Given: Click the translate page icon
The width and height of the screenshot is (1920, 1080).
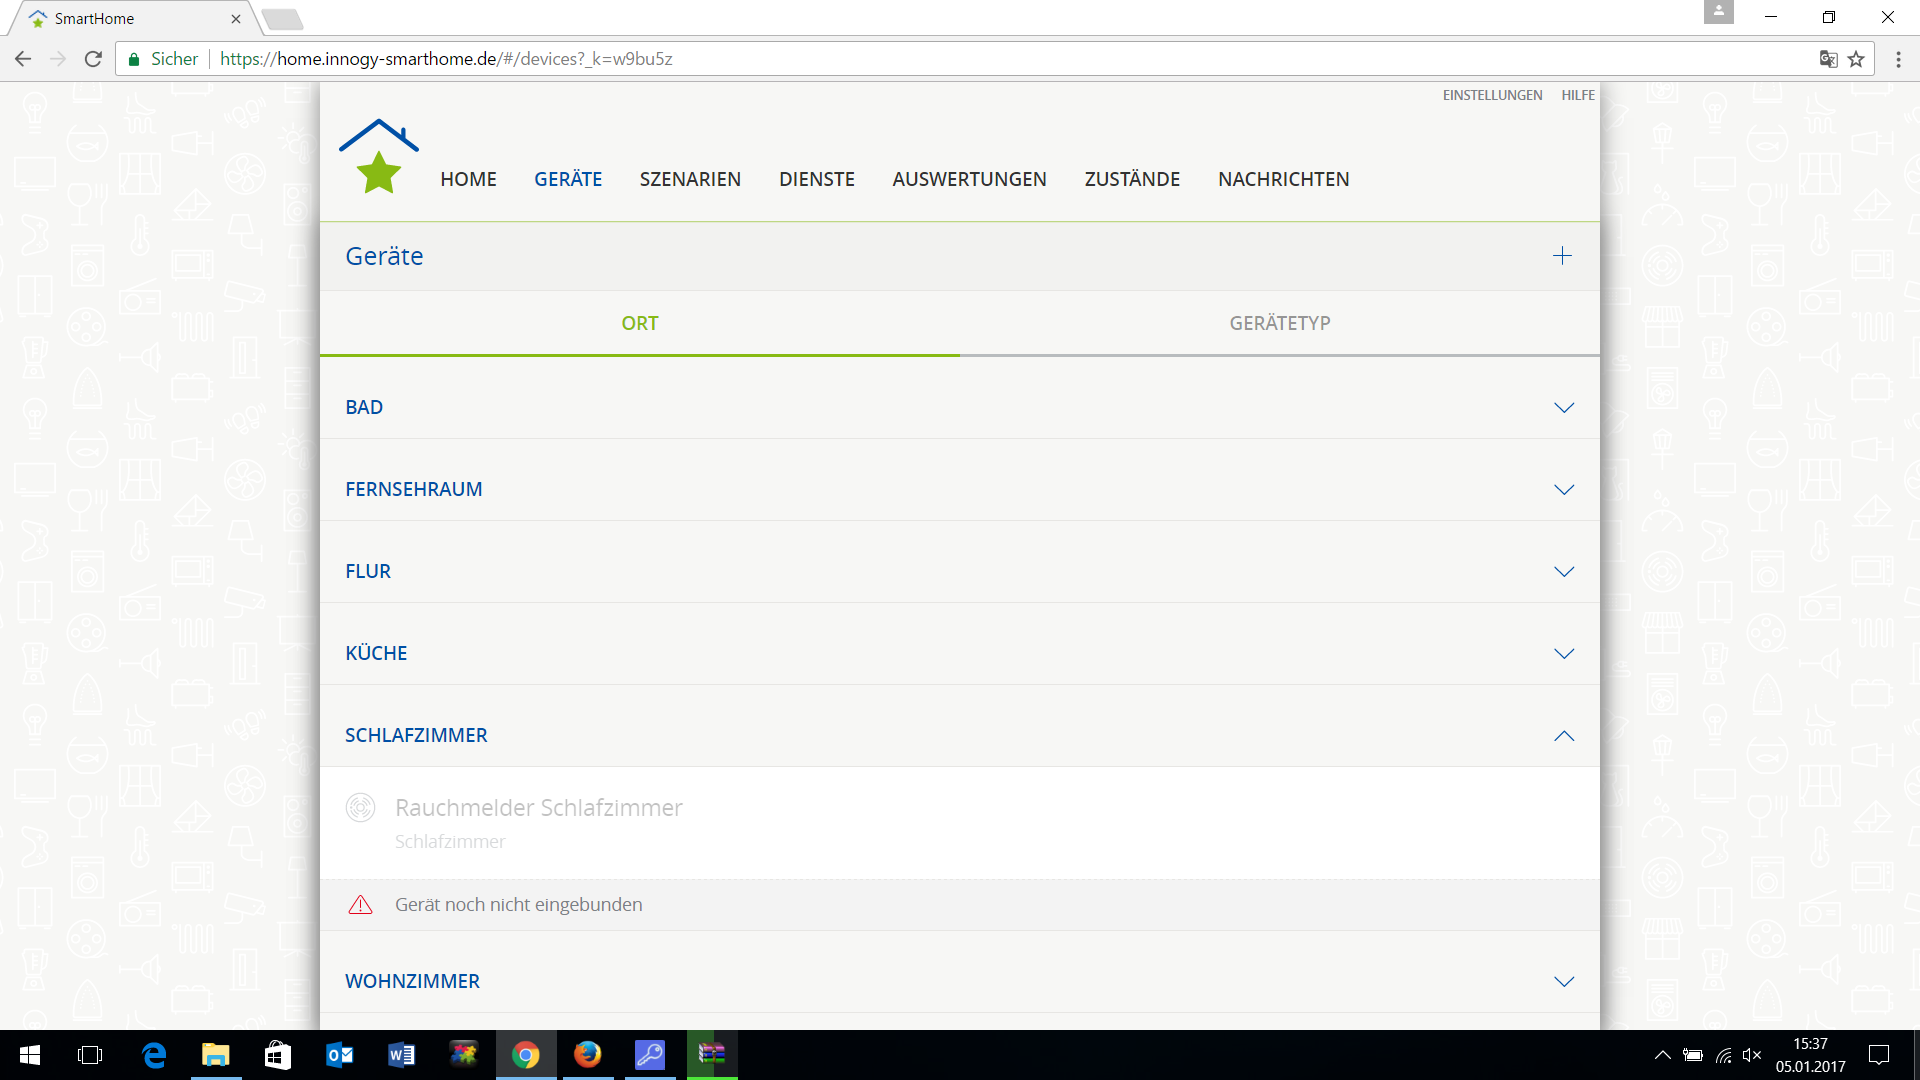Looking at the screenshot, I should (1828, 59).
